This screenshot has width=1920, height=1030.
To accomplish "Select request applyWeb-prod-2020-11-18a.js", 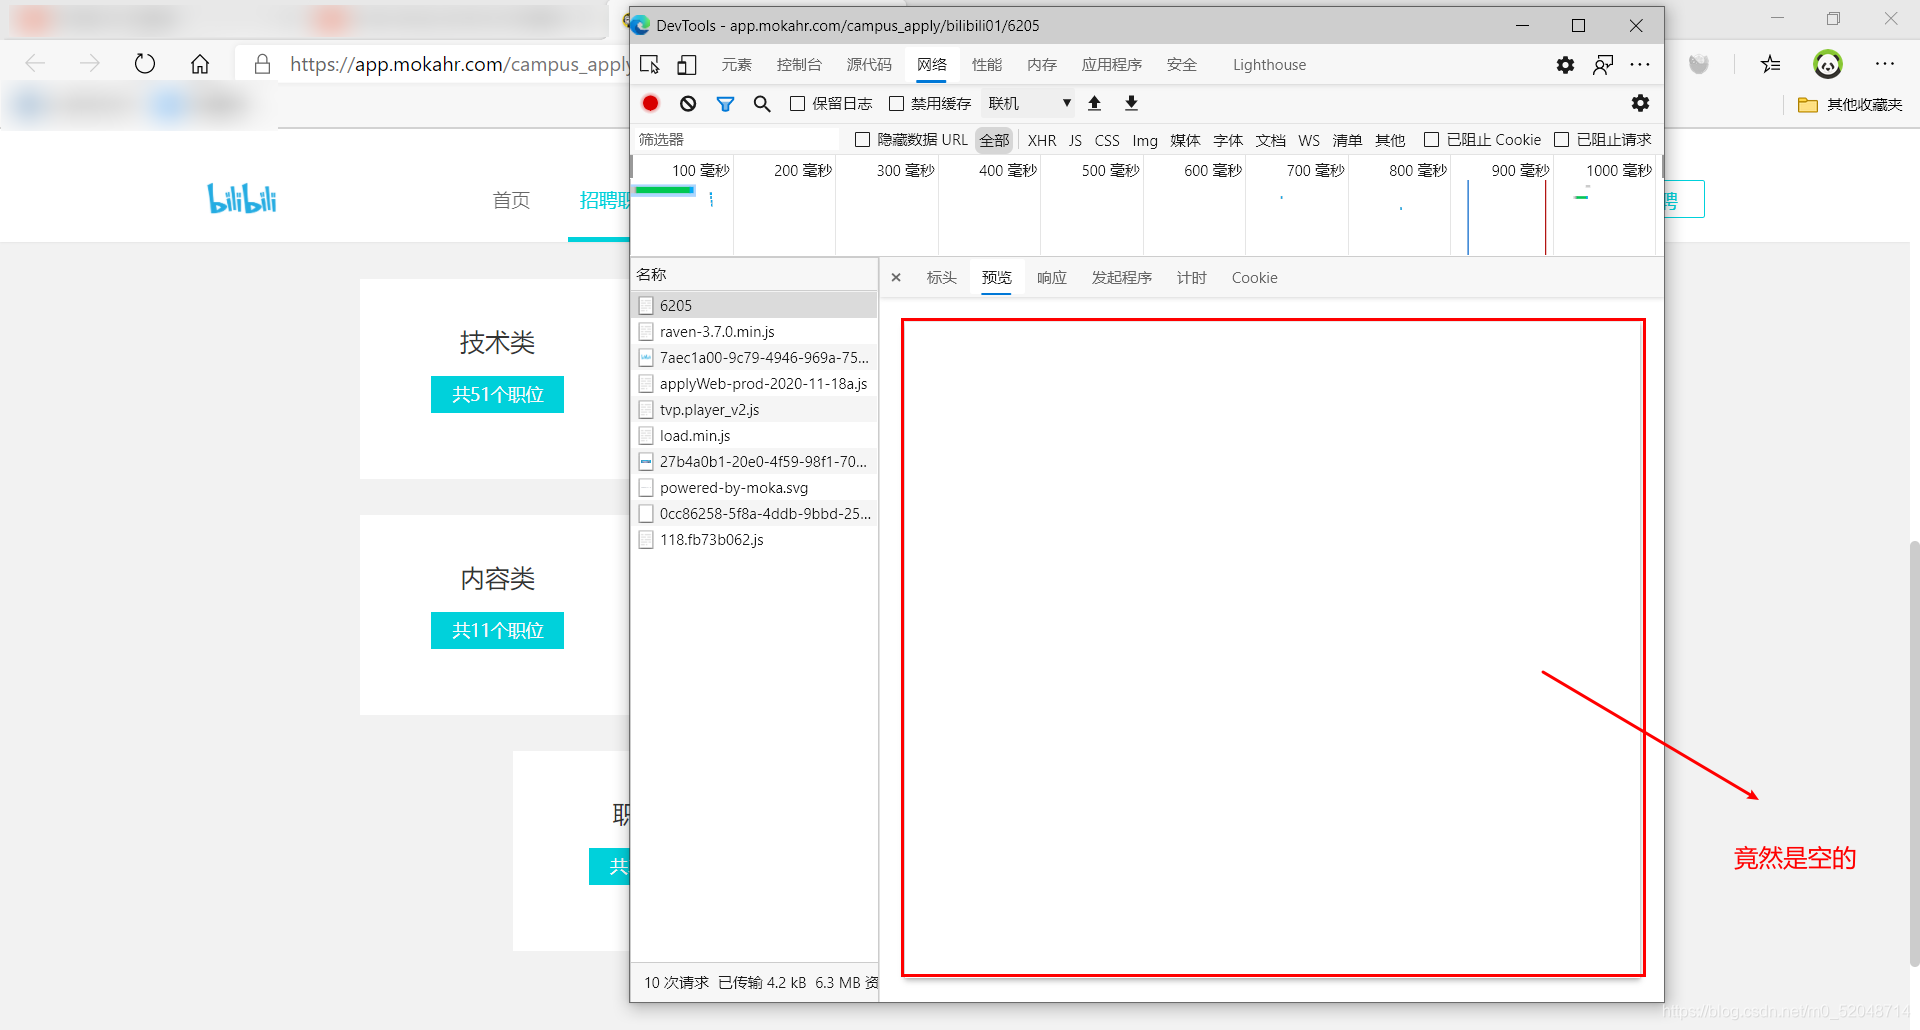I will click(755, 384).
